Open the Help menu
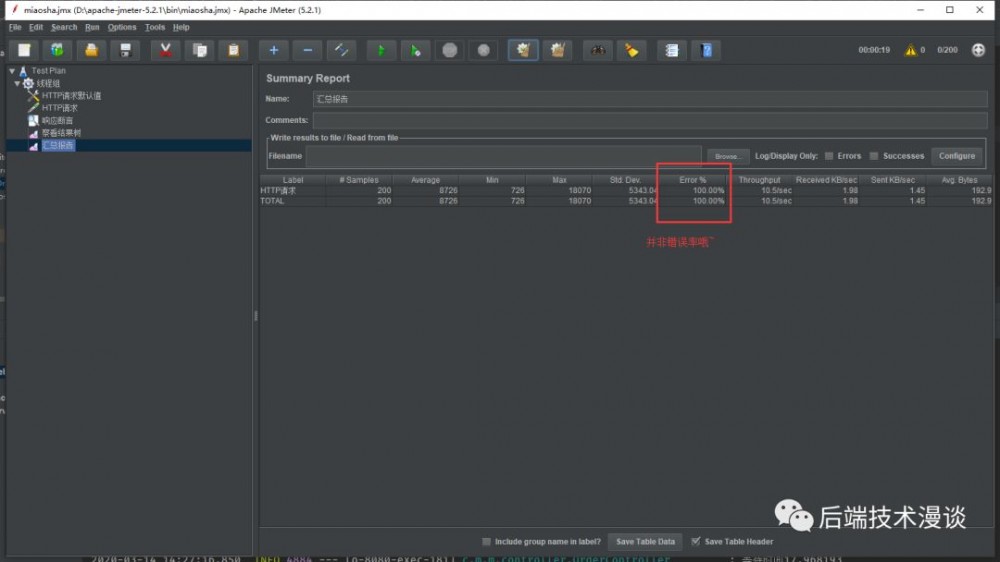Screen dimensions: 1000x562 [x=181, y=27]
